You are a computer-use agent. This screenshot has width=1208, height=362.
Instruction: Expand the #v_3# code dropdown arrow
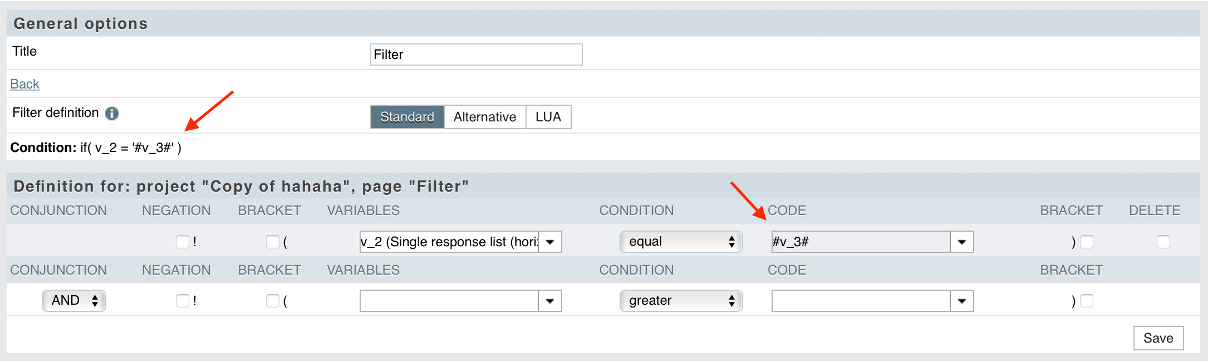(x=962, y=241)
